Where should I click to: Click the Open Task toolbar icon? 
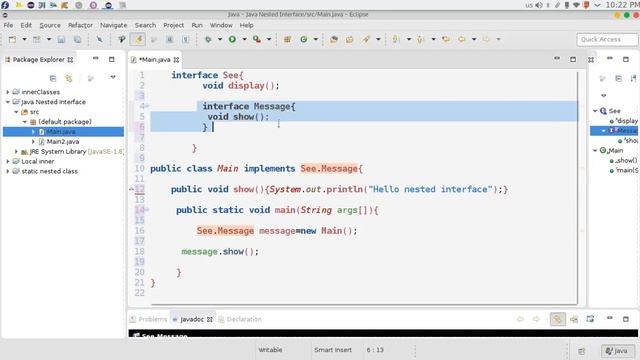[349, 39]
